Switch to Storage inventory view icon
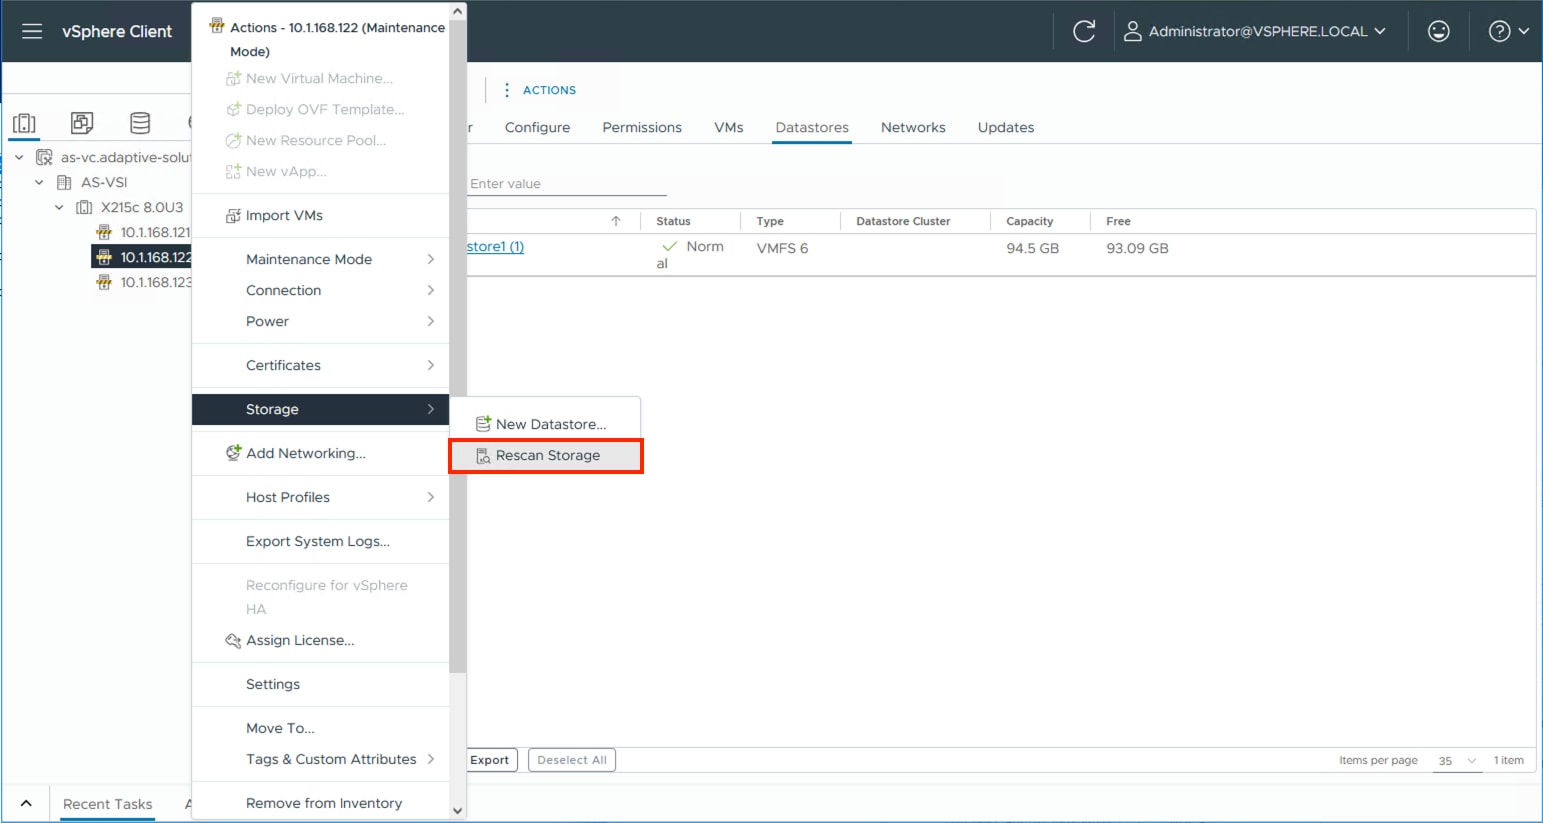Screen dimensions: 1543x823 point(140,123)
